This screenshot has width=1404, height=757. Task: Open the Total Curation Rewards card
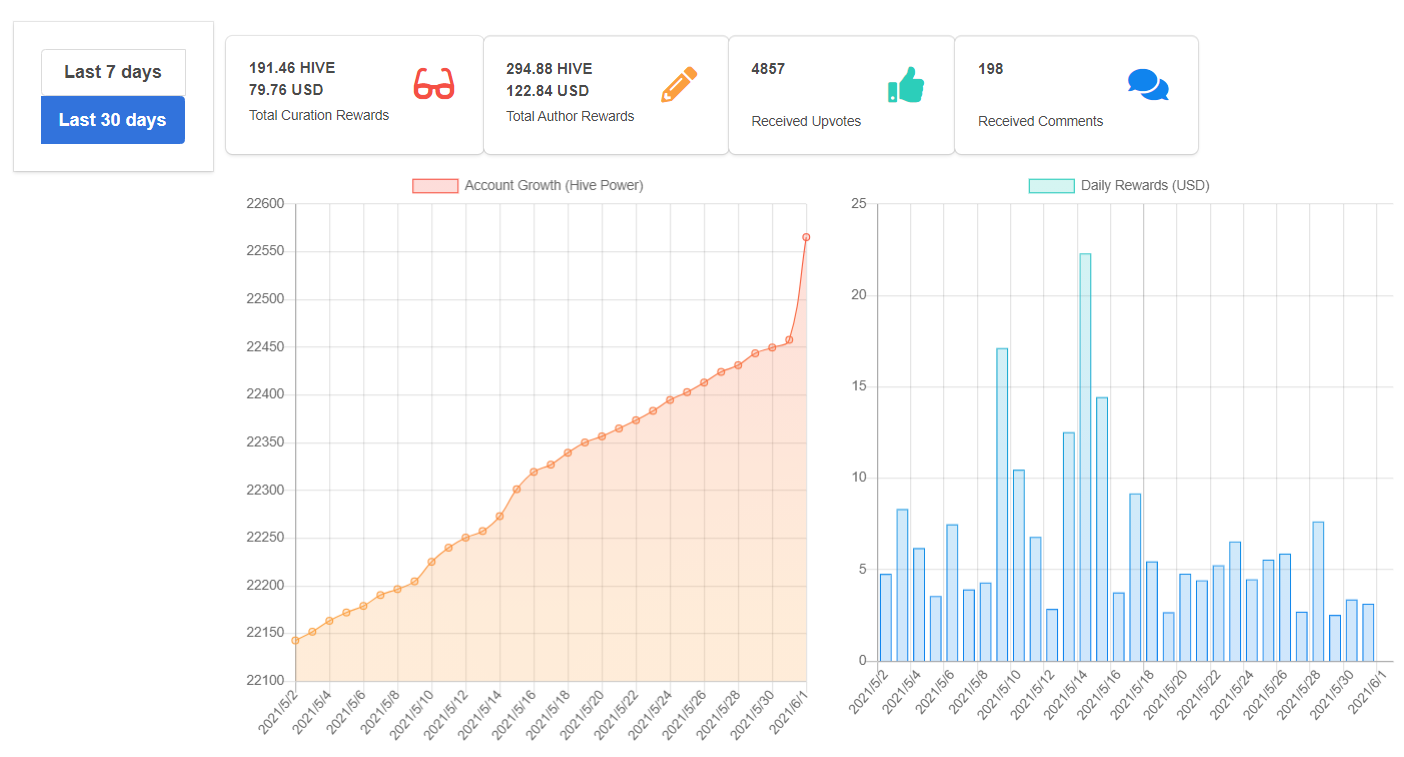point(355,95)
